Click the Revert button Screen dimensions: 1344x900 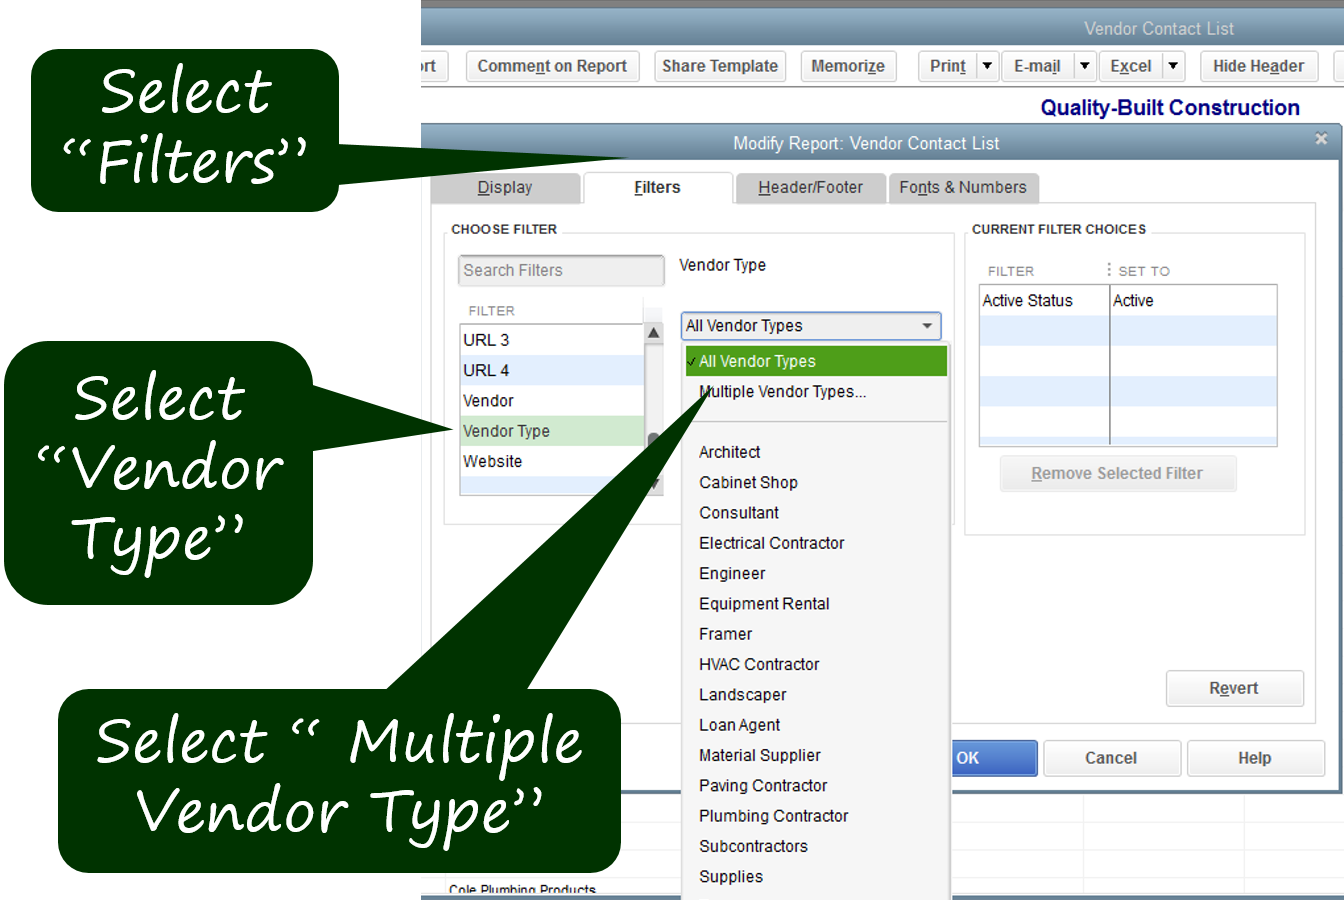(1234, 689)
